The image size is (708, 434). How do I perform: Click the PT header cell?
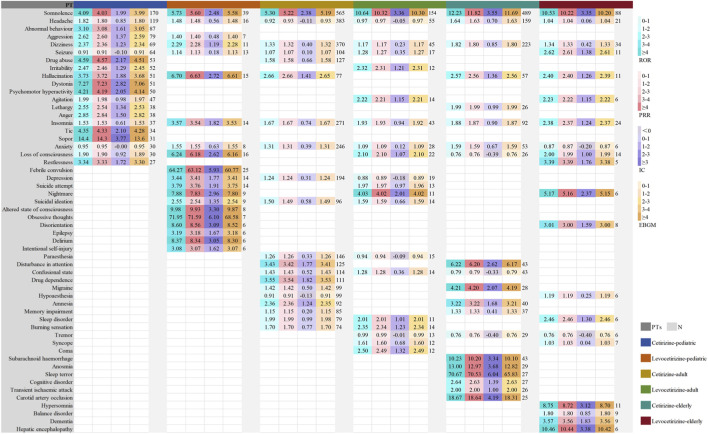[37, 5]
